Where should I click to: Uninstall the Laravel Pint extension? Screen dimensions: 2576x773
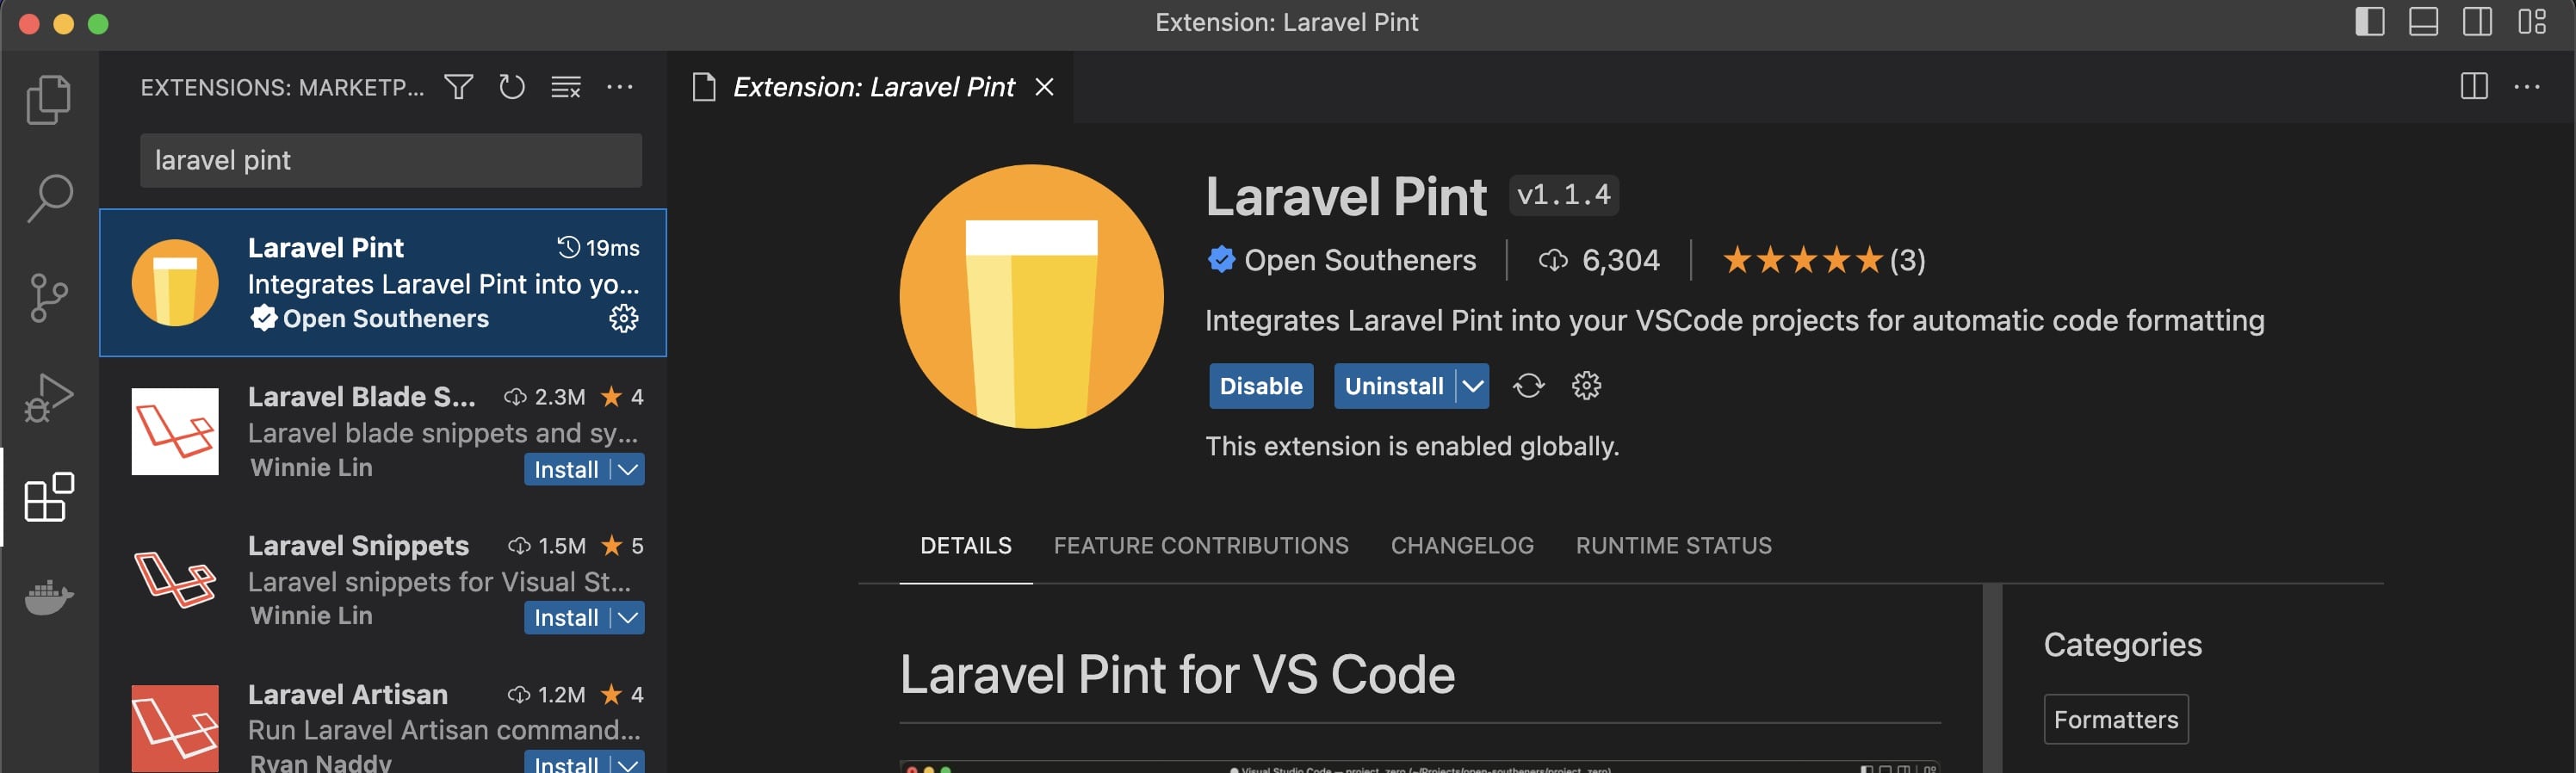[x=1394, y=386]
